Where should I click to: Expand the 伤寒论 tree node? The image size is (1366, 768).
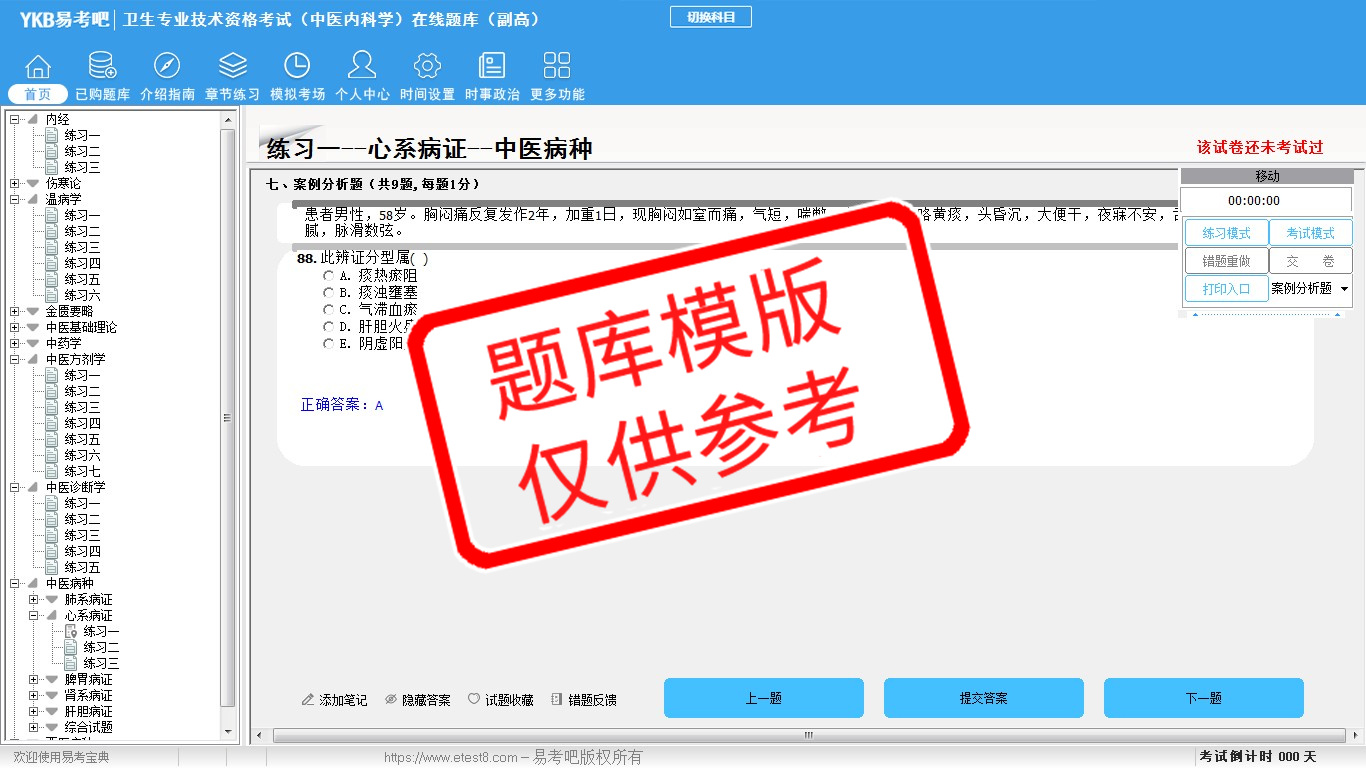15,184
